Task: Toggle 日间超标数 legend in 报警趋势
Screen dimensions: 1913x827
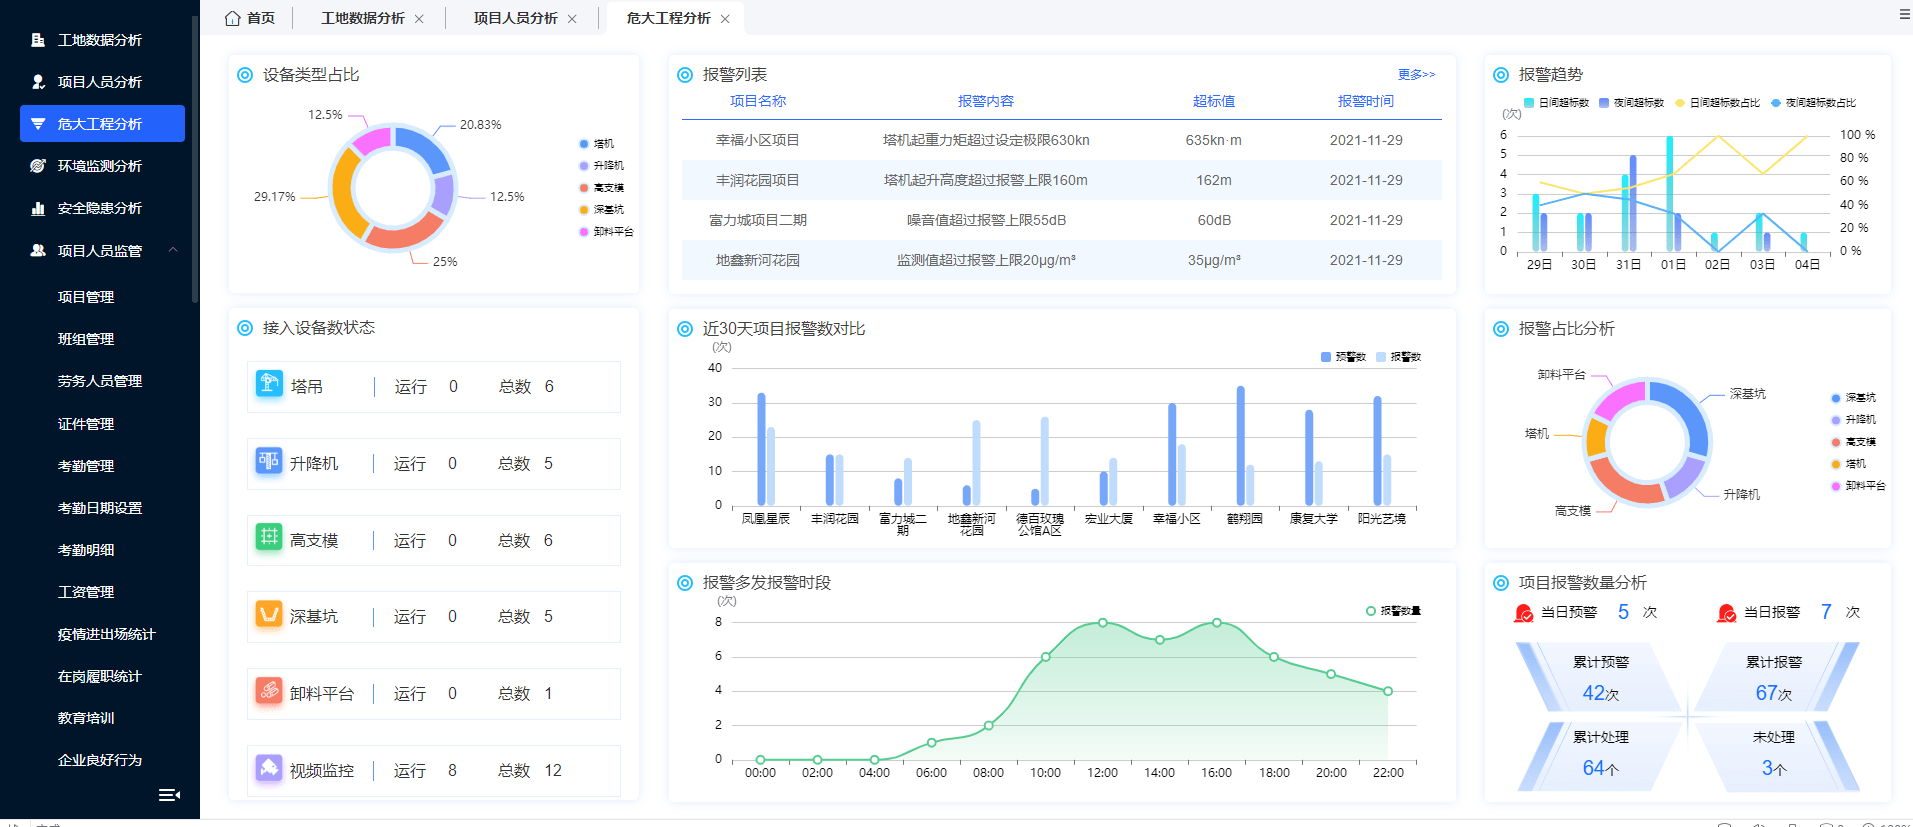Action: (x=1556, y=103)
